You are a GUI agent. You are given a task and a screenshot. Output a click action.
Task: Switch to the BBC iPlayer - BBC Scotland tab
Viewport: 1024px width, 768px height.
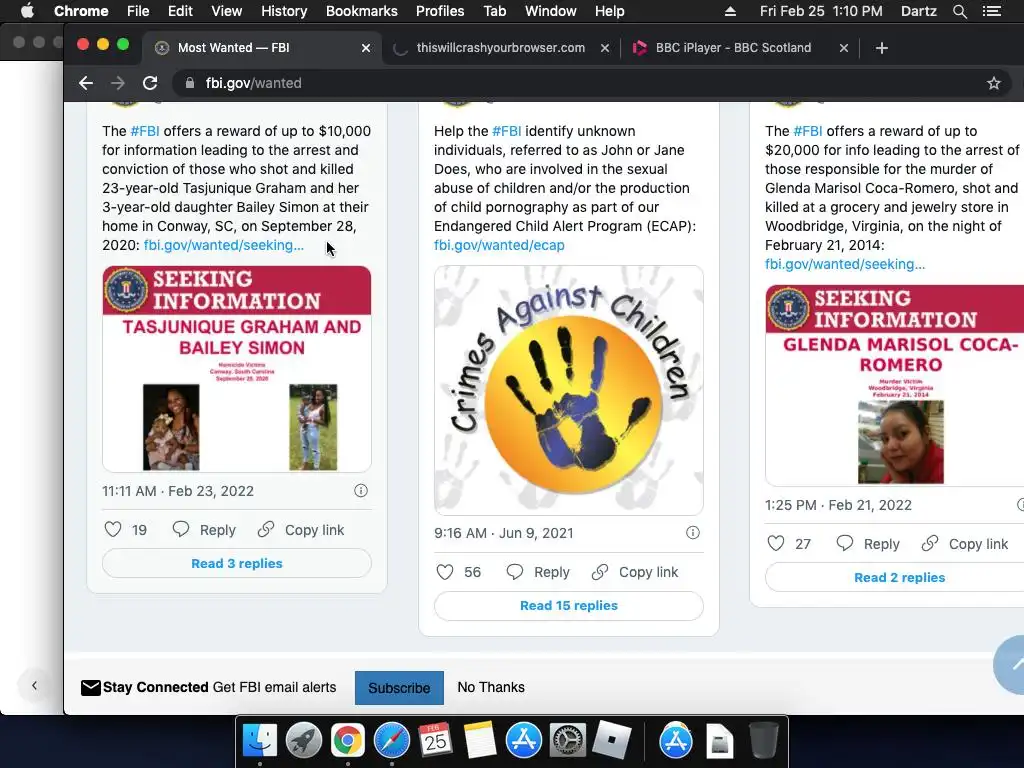[733, 48]
